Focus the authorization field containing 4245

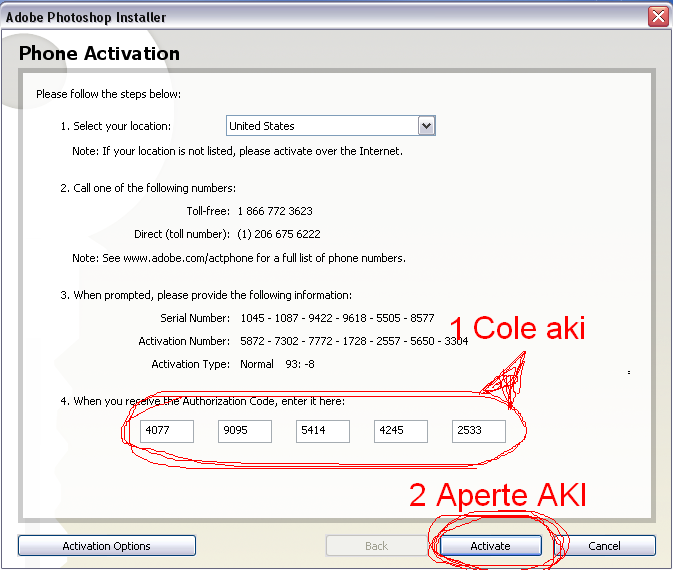tap(401, 431)
